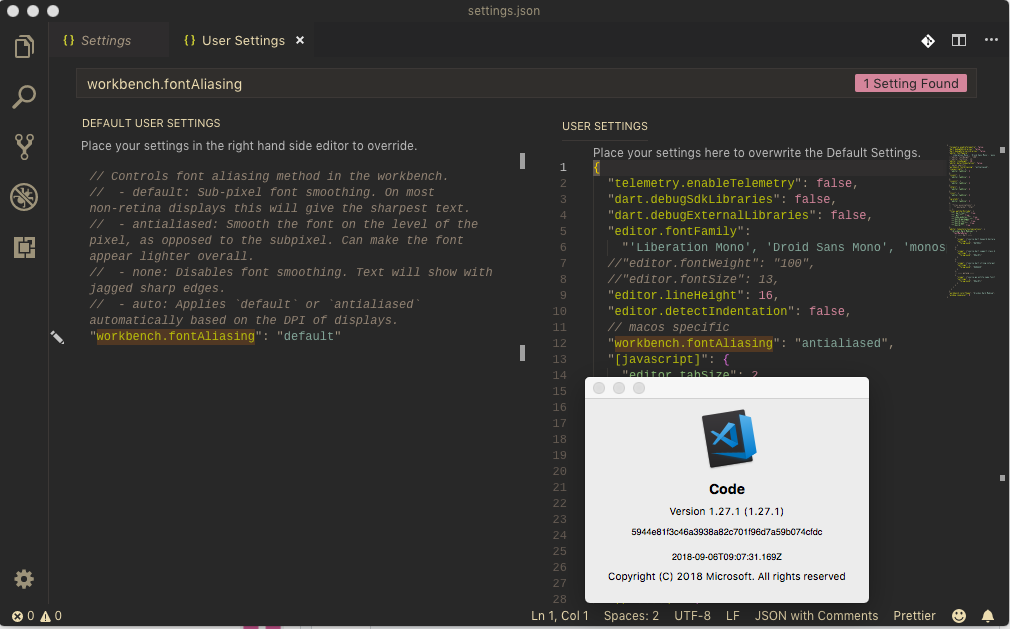Select the Debug icon in the activity bar
1010x629 pixels.
point(24,197)
